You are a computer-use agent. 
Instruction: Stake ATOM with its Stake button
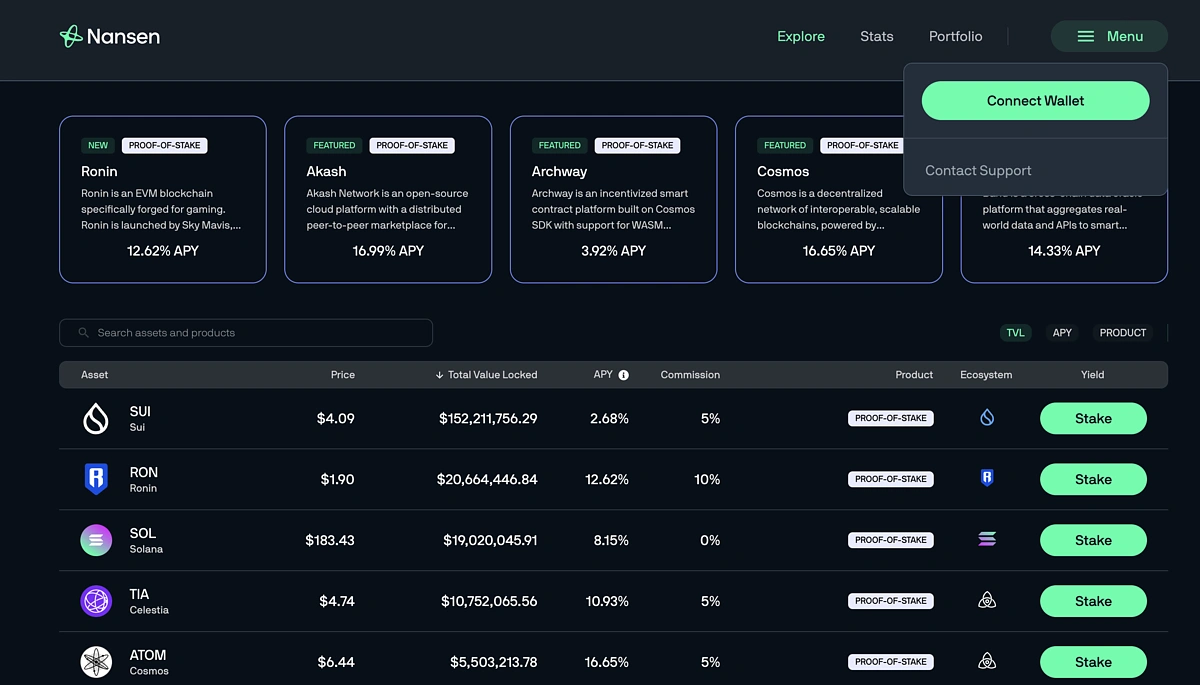1093,662
